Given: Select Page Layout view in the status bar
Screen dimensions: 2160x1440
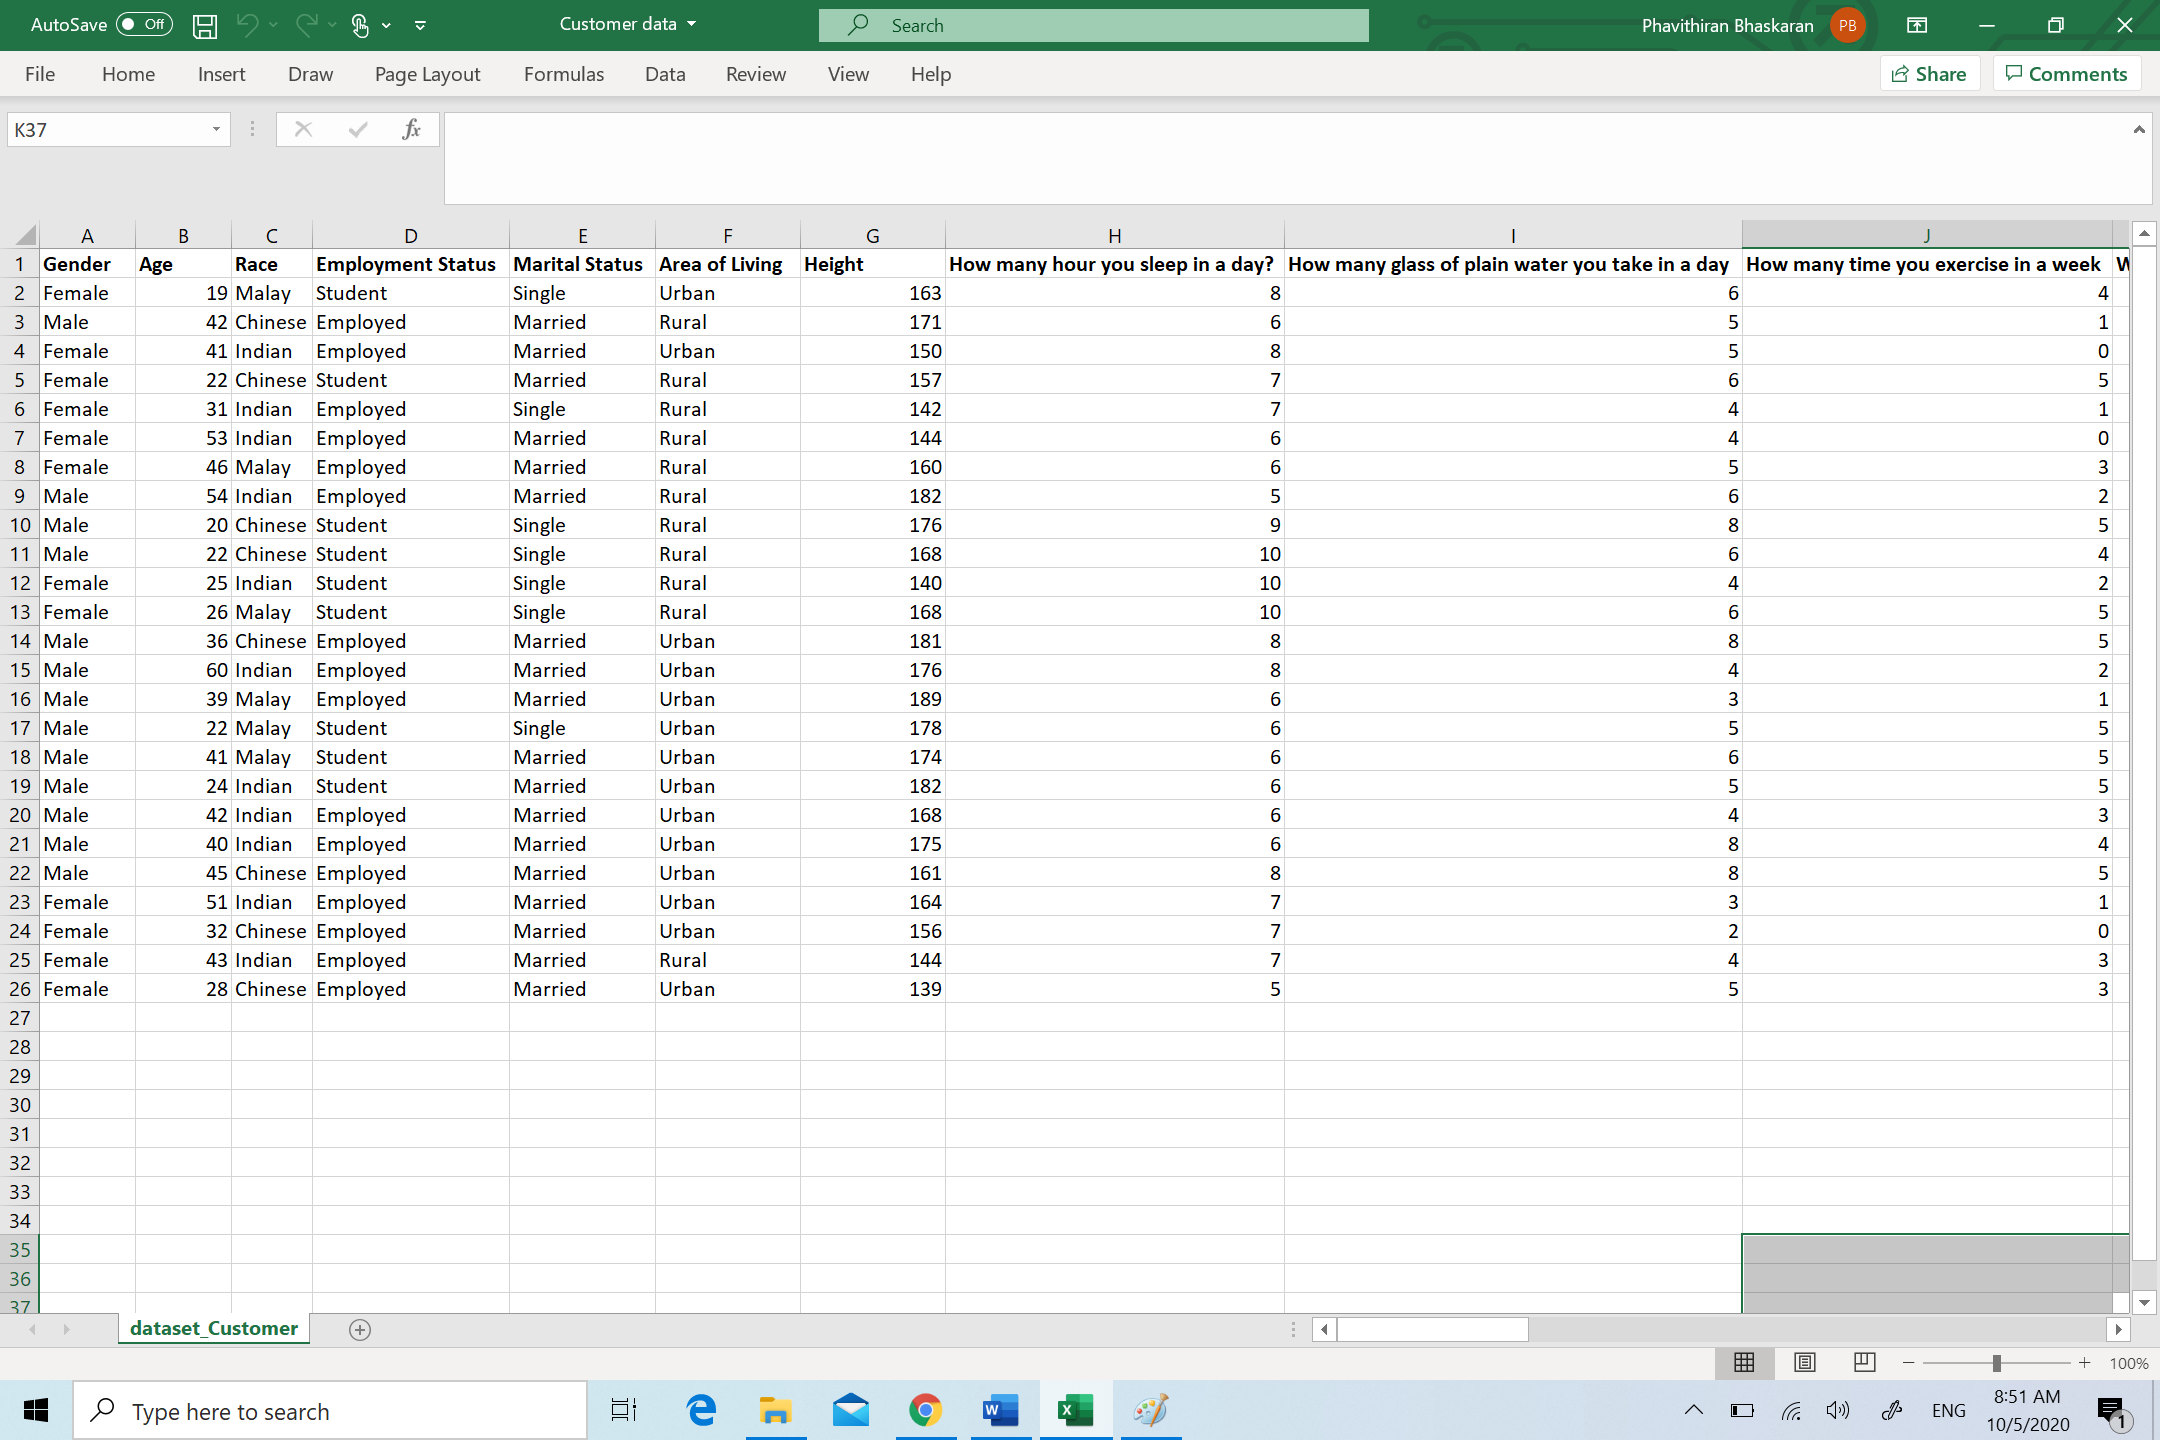Looking at the screenshot, I should (x=1804, y=1362).
